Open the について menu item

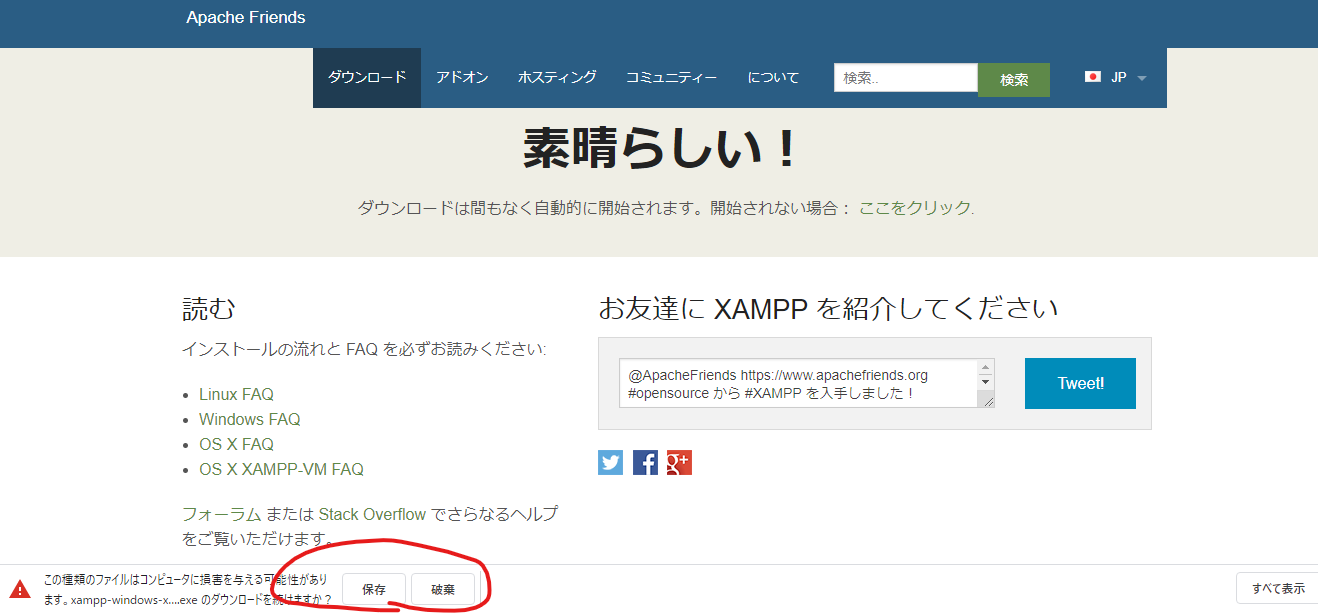[x=773, y=78]
